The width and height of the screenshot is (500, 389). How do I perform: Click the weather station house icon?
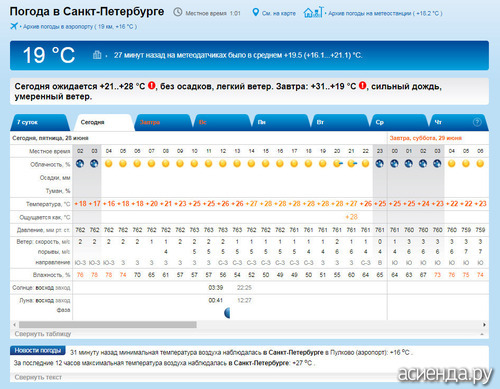coord(313,12)
